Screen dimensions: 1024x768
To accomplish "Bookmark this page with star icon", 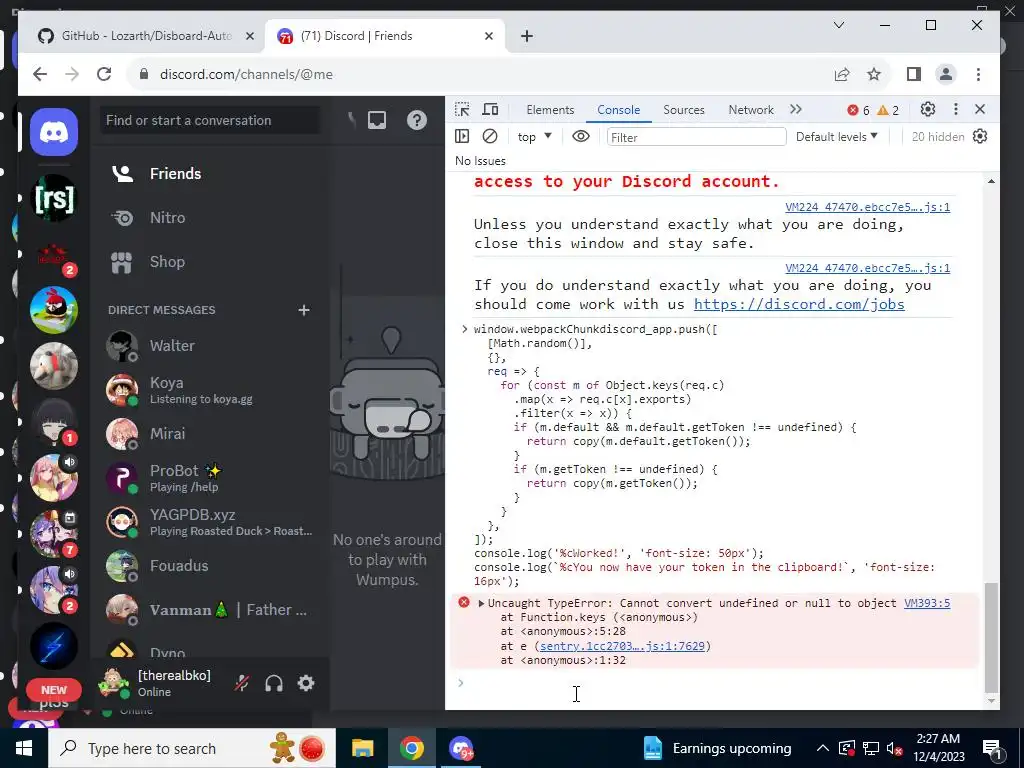I will pyautogui.click(x=874, y=74).
